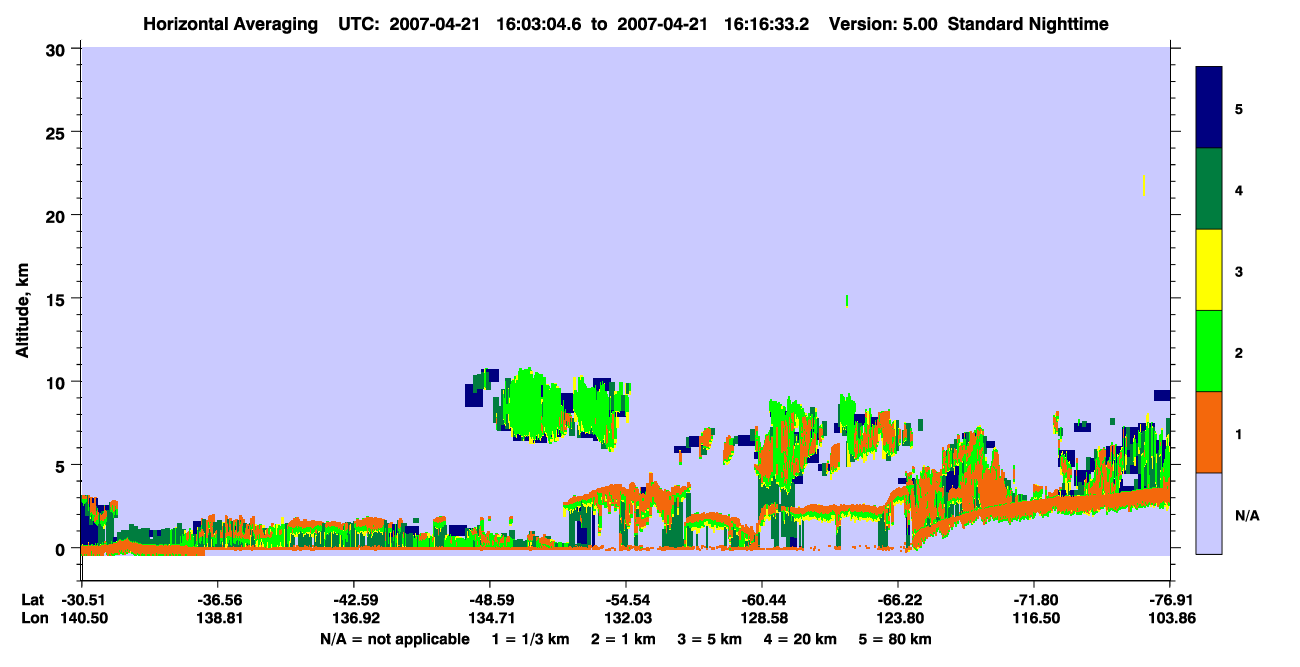Image resolution: width=1300 pixels, height=667 pixels.
Task: Click the 30 km altitude tick label
Action: 58,49
